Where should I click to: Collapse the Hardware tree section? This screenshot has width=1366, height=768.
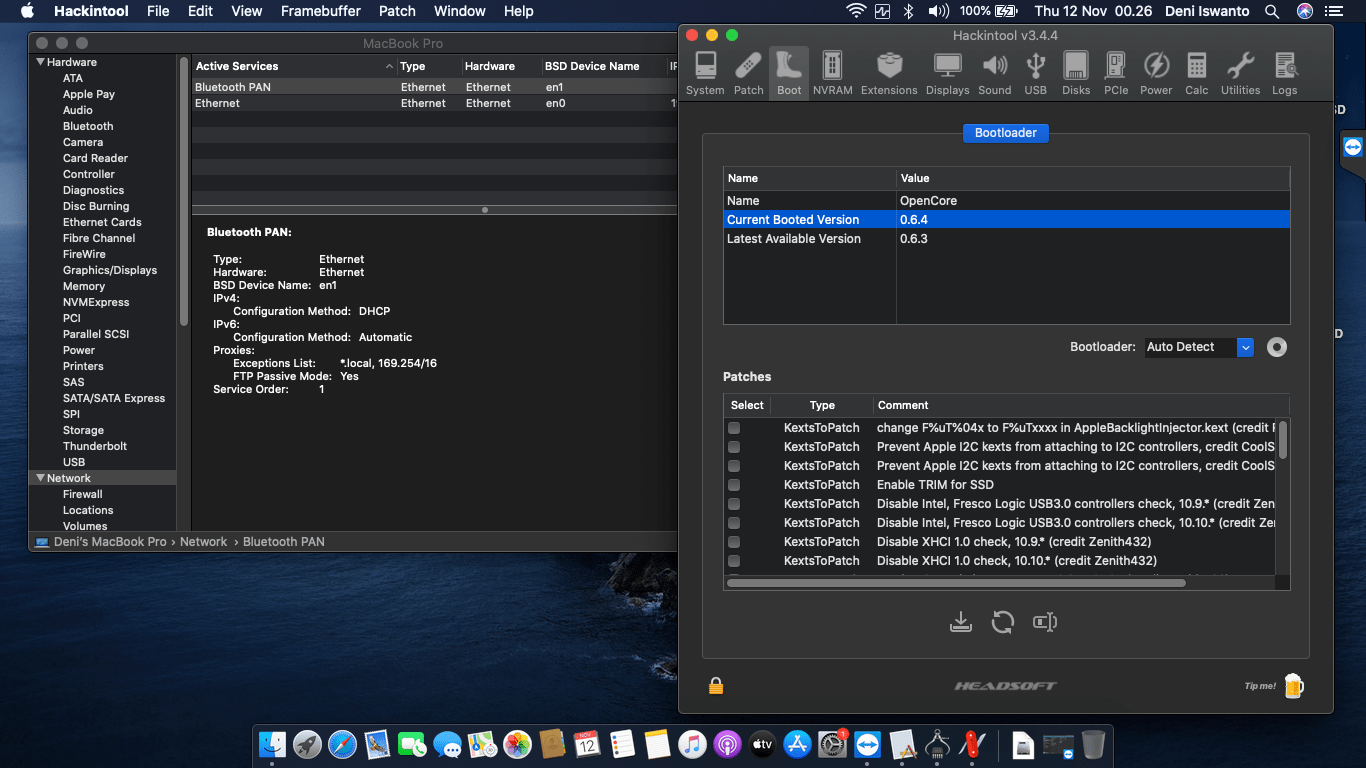40,62
